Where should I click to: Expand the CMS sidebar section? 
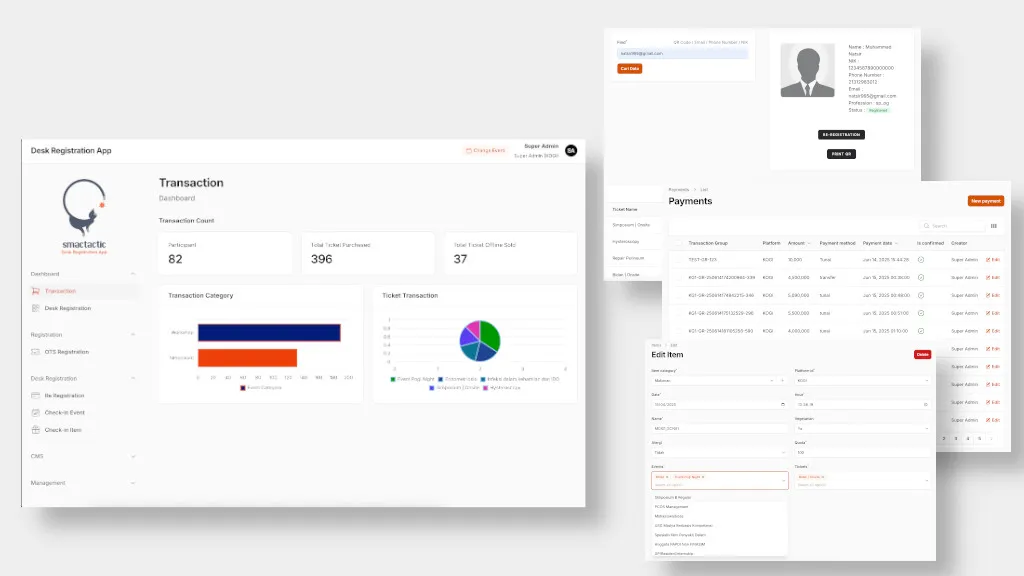(133, 456)
